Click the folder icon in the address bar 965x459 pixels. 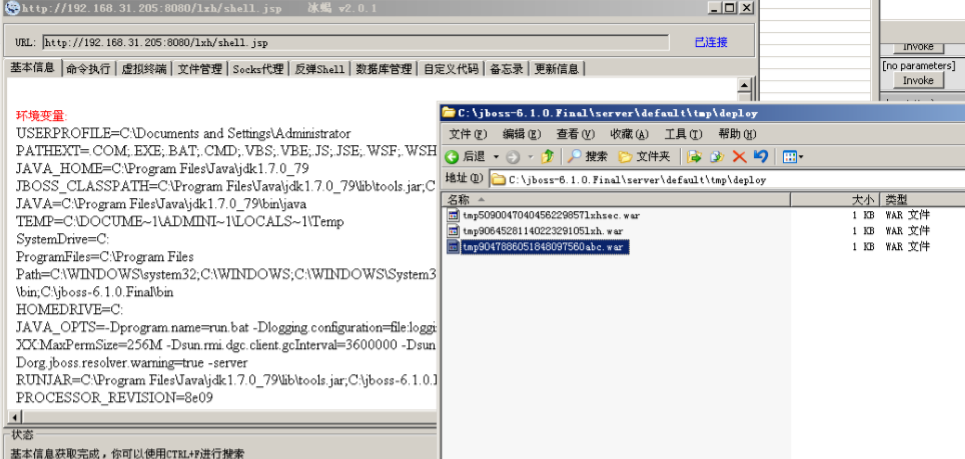[498, 180]
